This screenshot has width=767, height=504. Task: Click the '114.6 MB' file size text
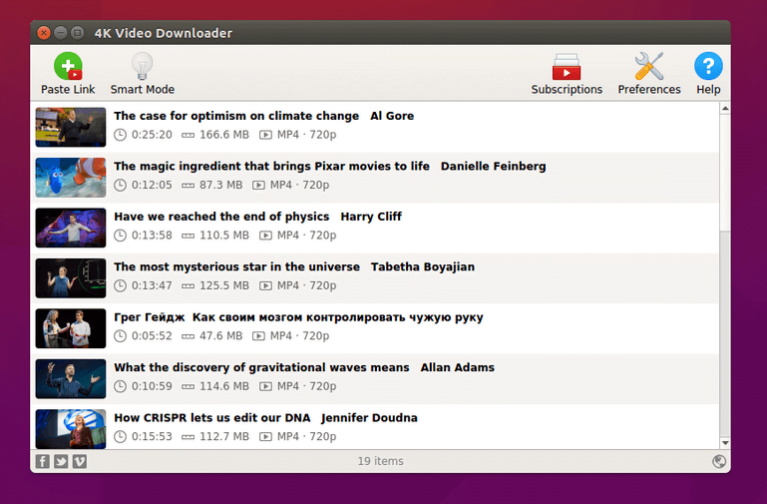[x=224, y=386]
